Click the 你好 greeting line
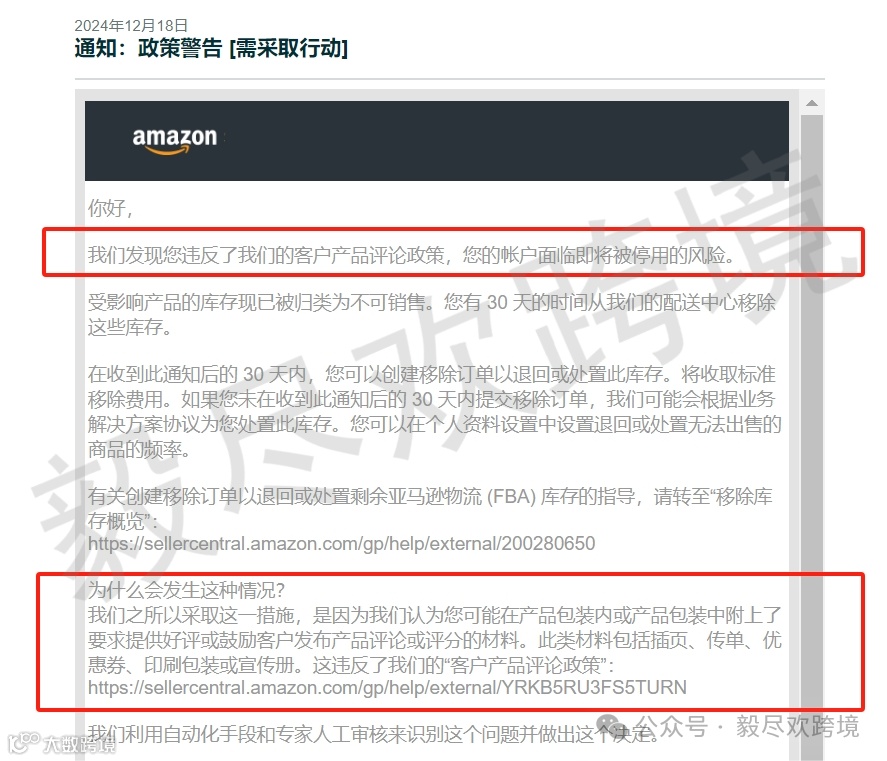The width and height of the screenshot is (887, 761). tap(110, 208)
